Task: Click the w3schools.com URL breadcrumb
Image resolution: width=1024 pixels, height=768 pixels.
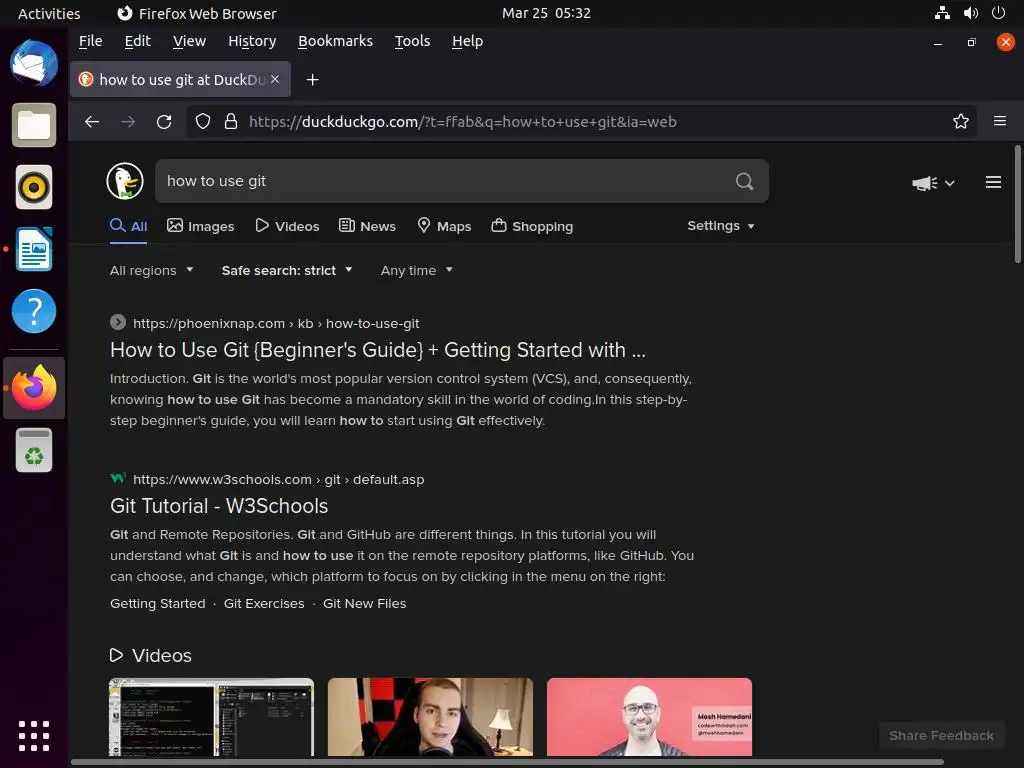Action: point(279,479)
